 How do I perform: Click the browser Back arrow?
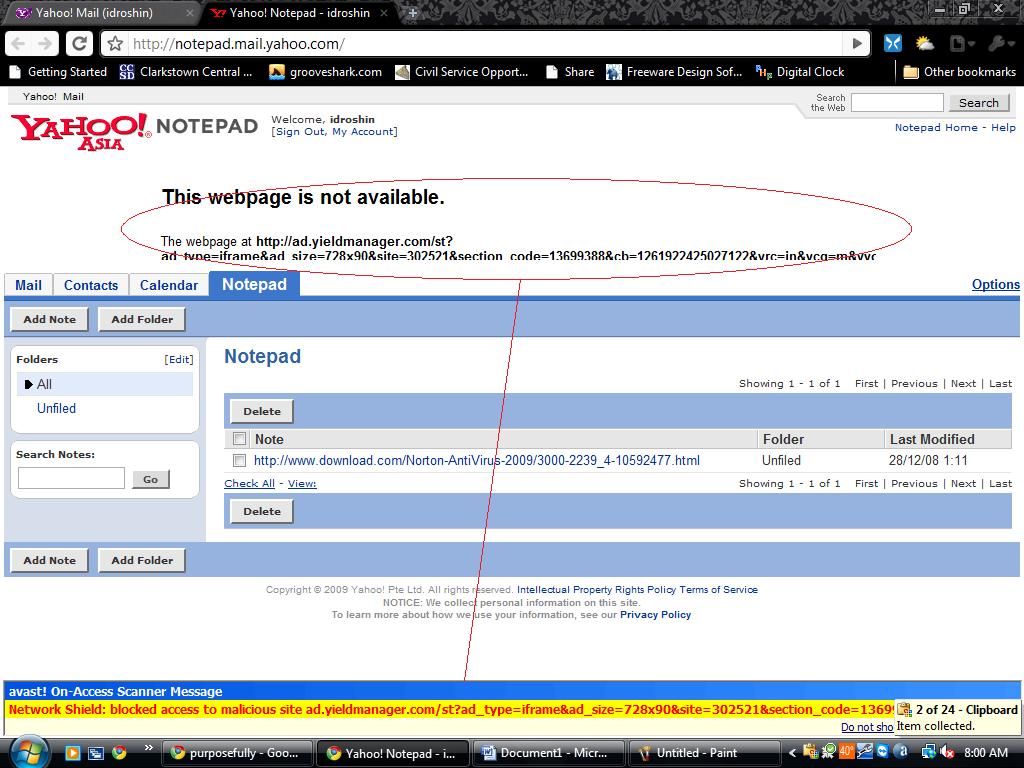[x=18, y=44]
